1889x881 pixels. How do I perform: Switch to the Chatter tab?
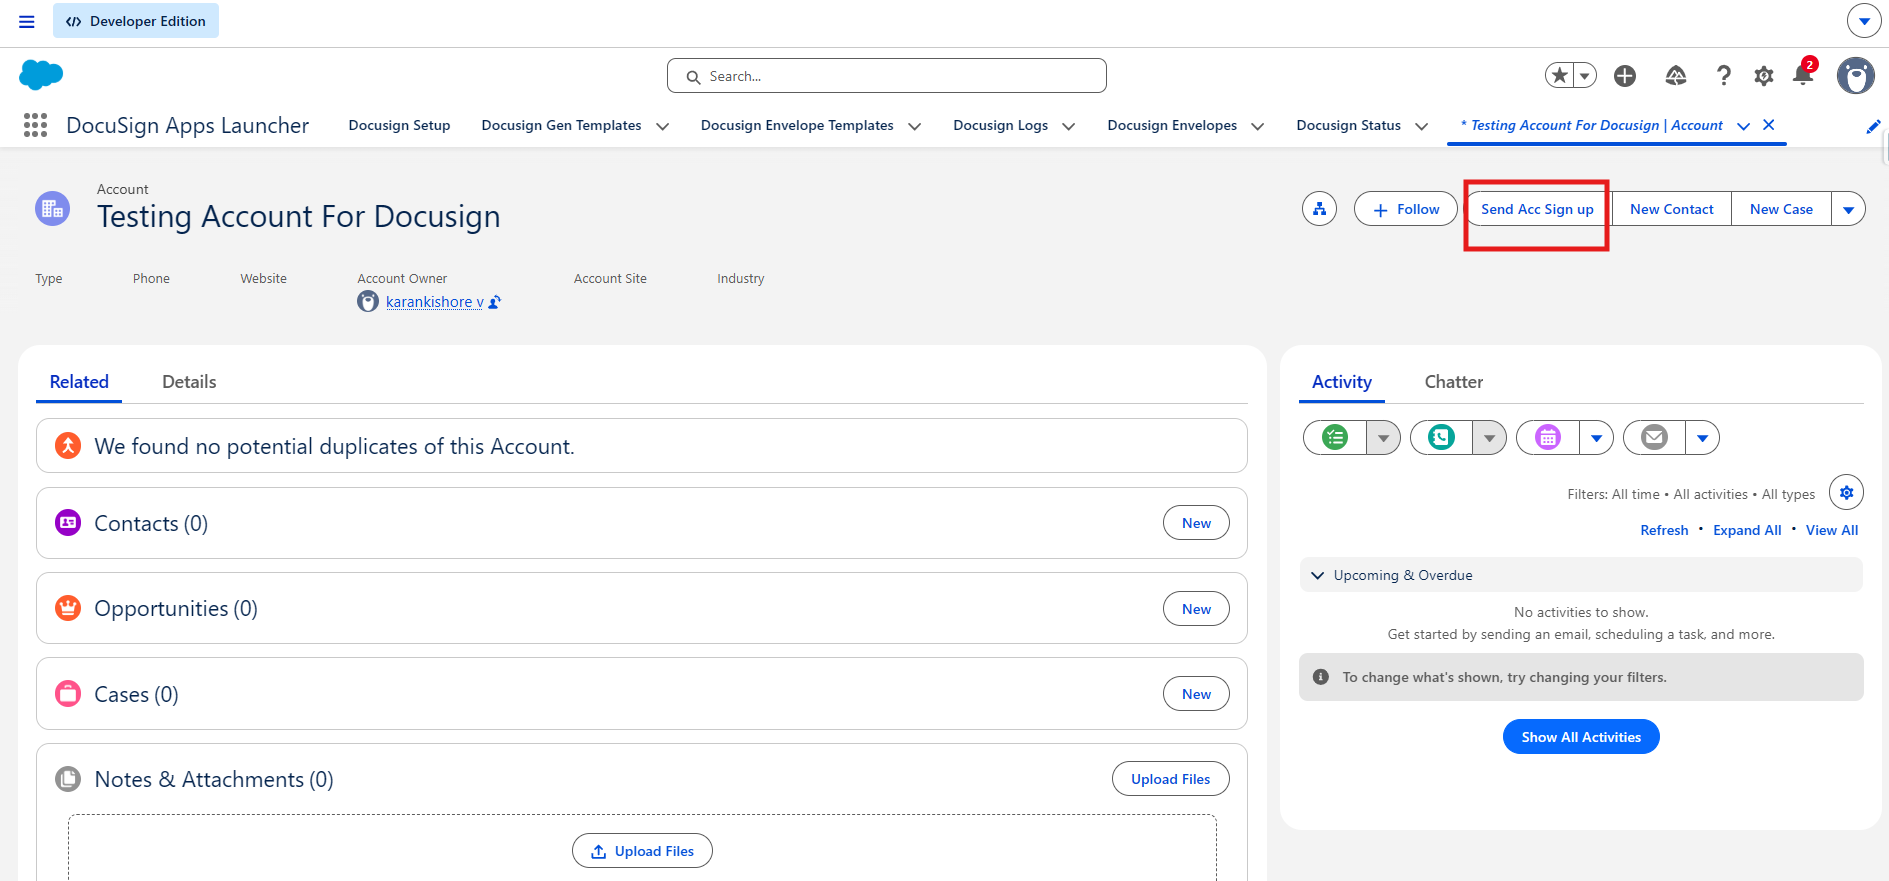tap(1453, 382)
